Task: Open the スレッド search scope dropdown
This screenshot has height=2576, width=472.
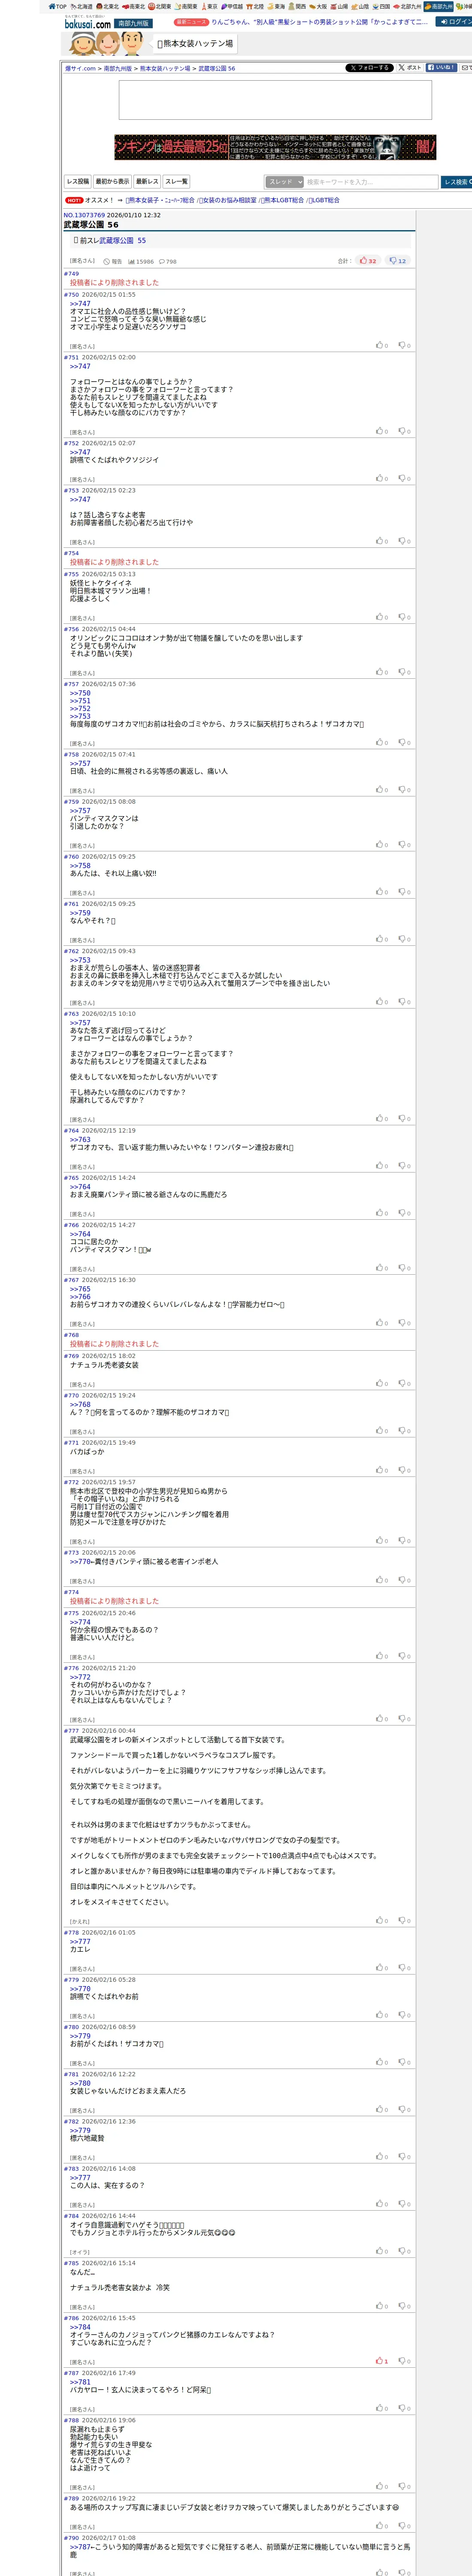Action: [x=284, y=182]
